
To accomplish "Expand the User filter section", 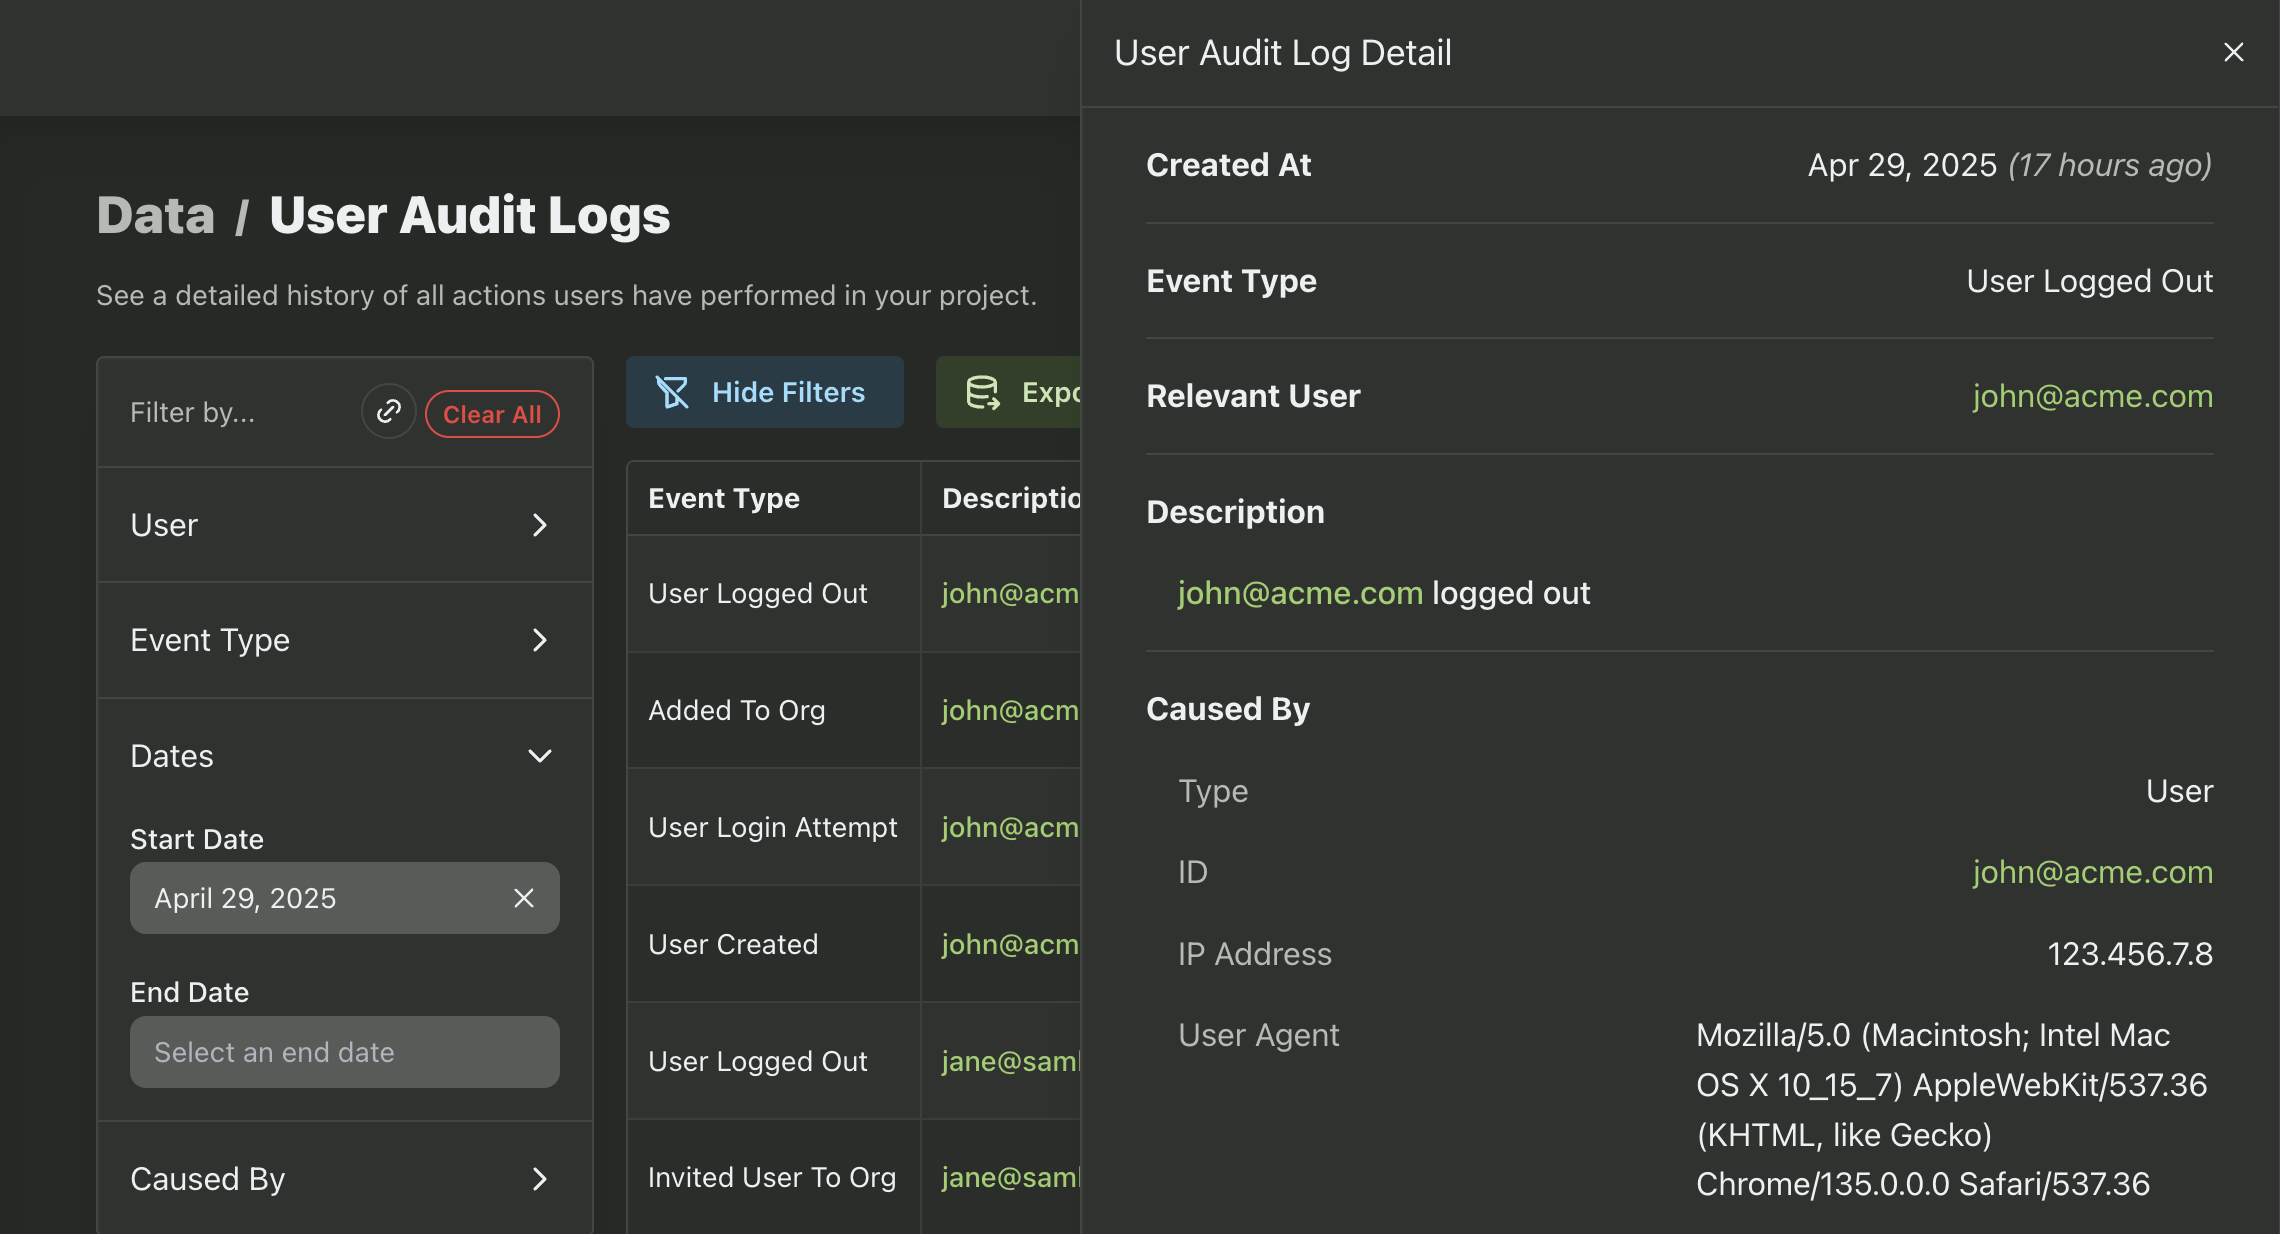I will pos(345,525).
